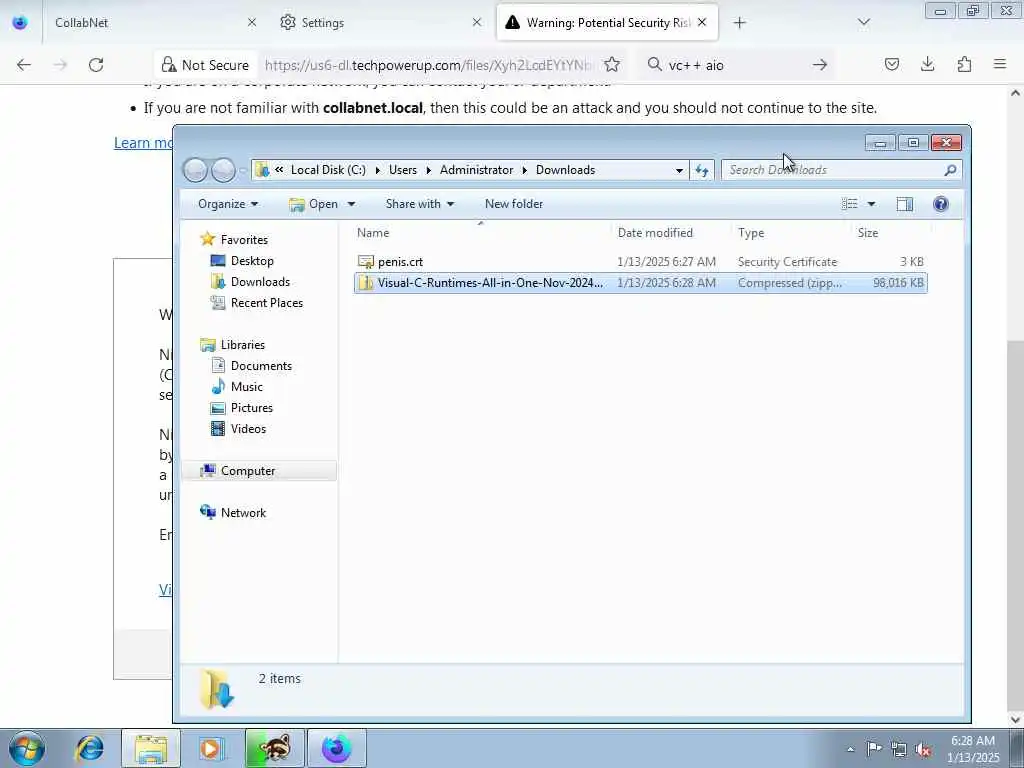Change your view icon in Explorer
Image resolution: width=1024 pixels, height=768 pixels.
click(850, 204)
